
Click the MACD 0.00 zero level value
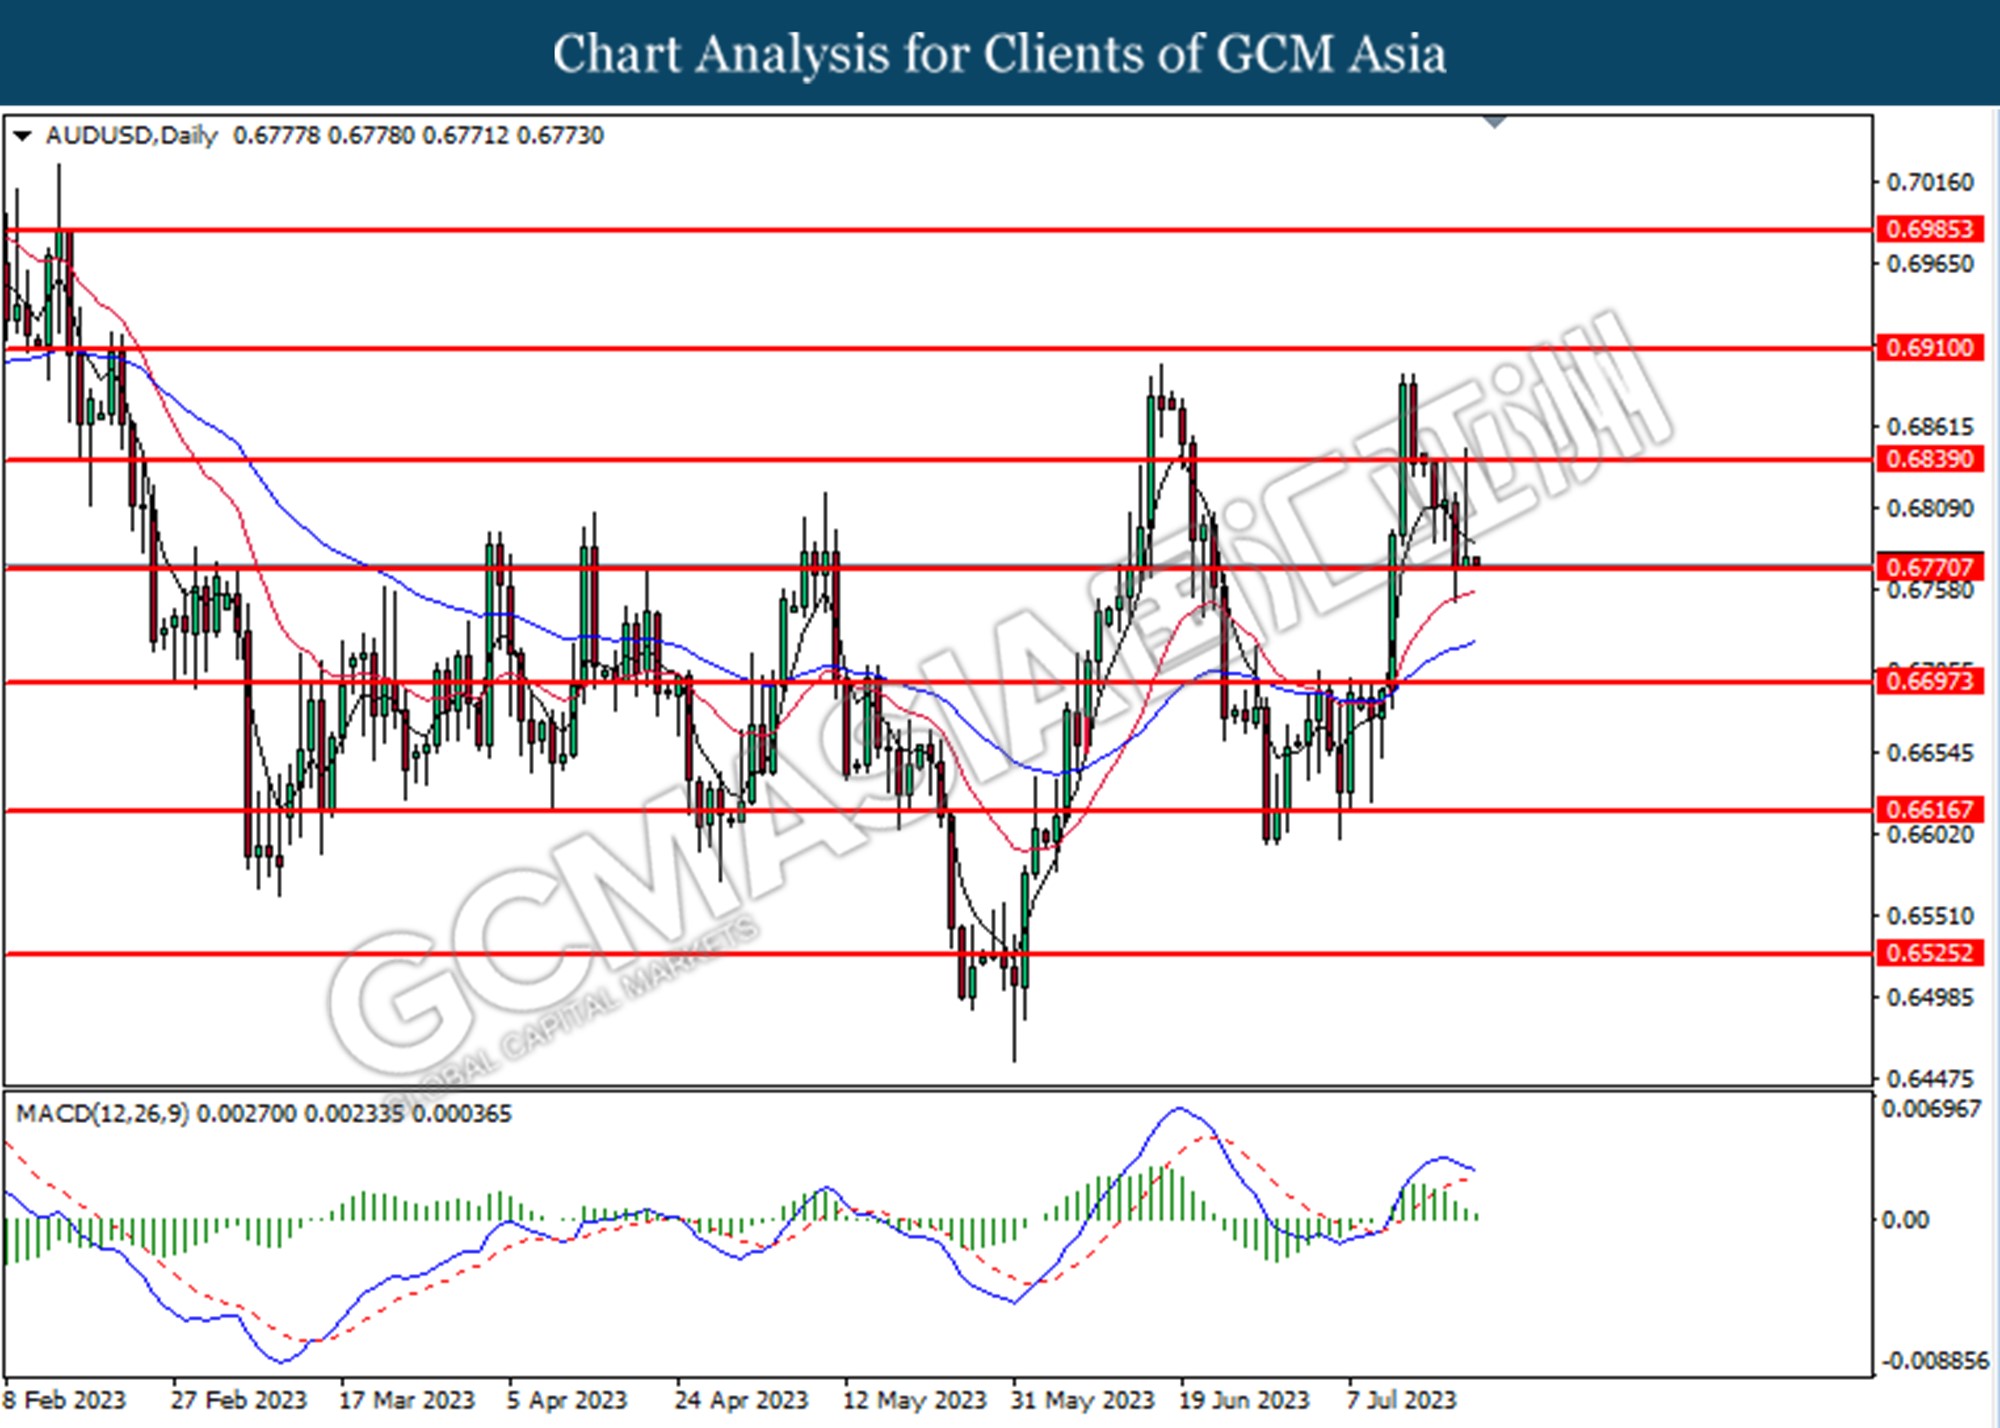point(1905,1219)
